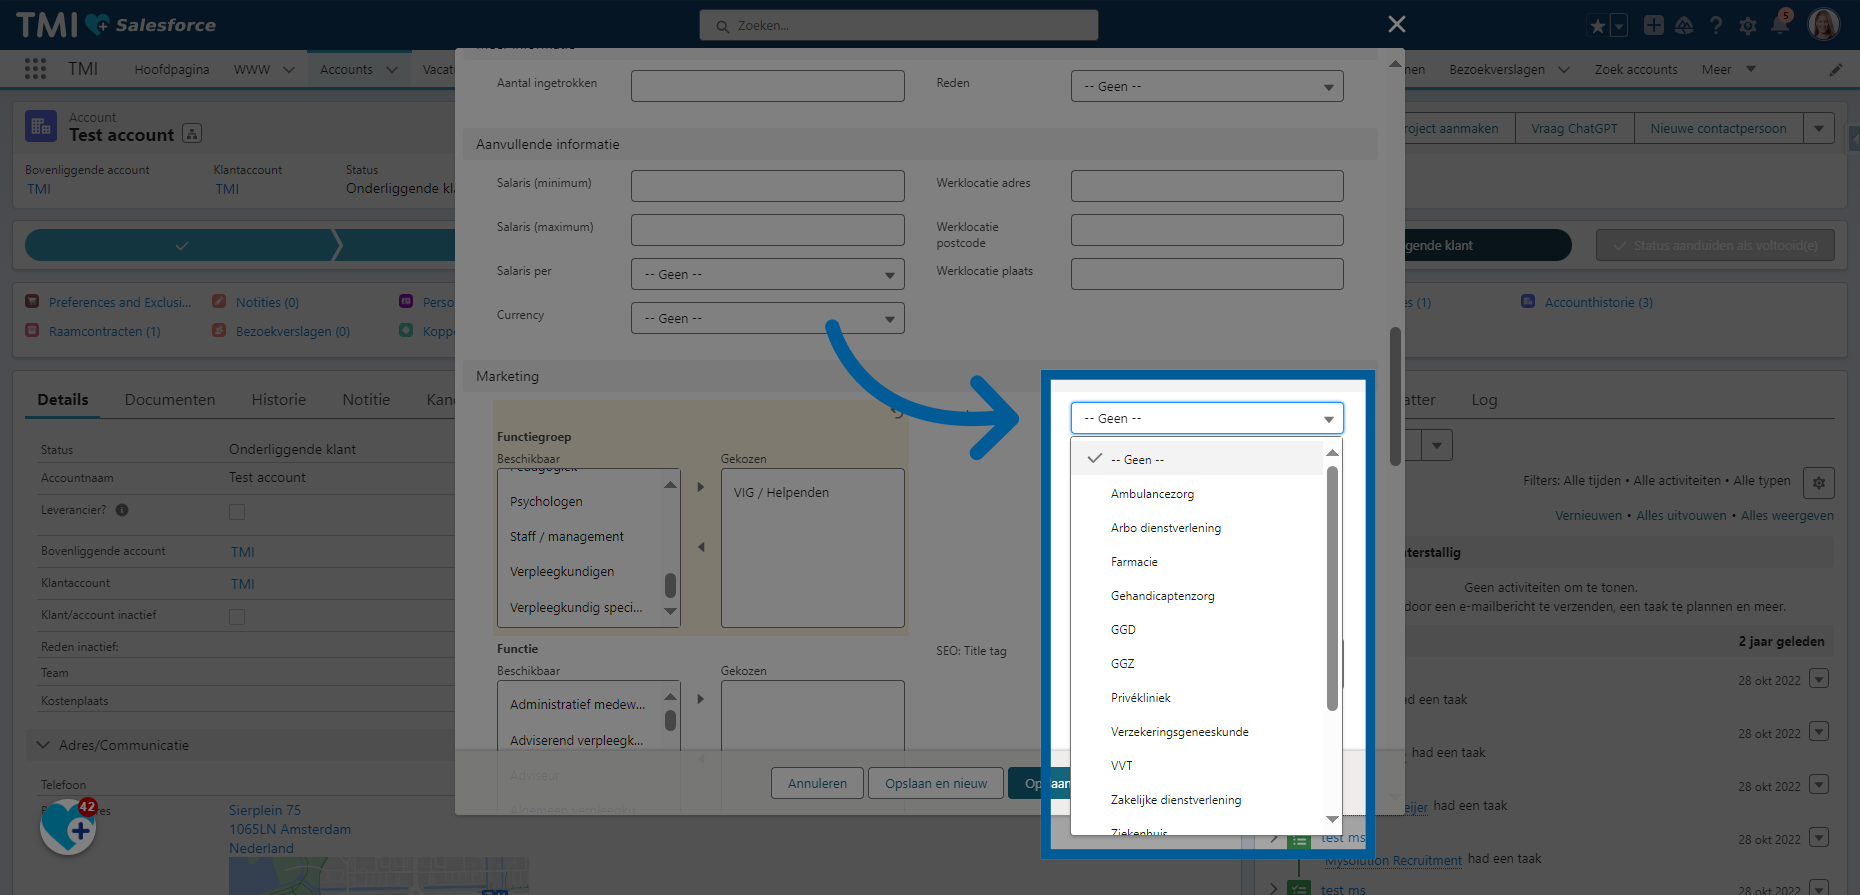Click Alles uitvouwen link

[1681, 516]
